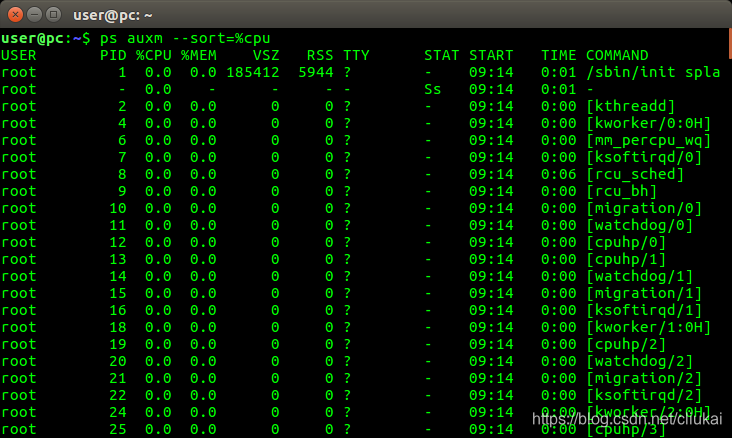This screenshot has height=438, width=732.
Task: Click the [ksoftirqd/0] process name
Action: coord(644,157)
